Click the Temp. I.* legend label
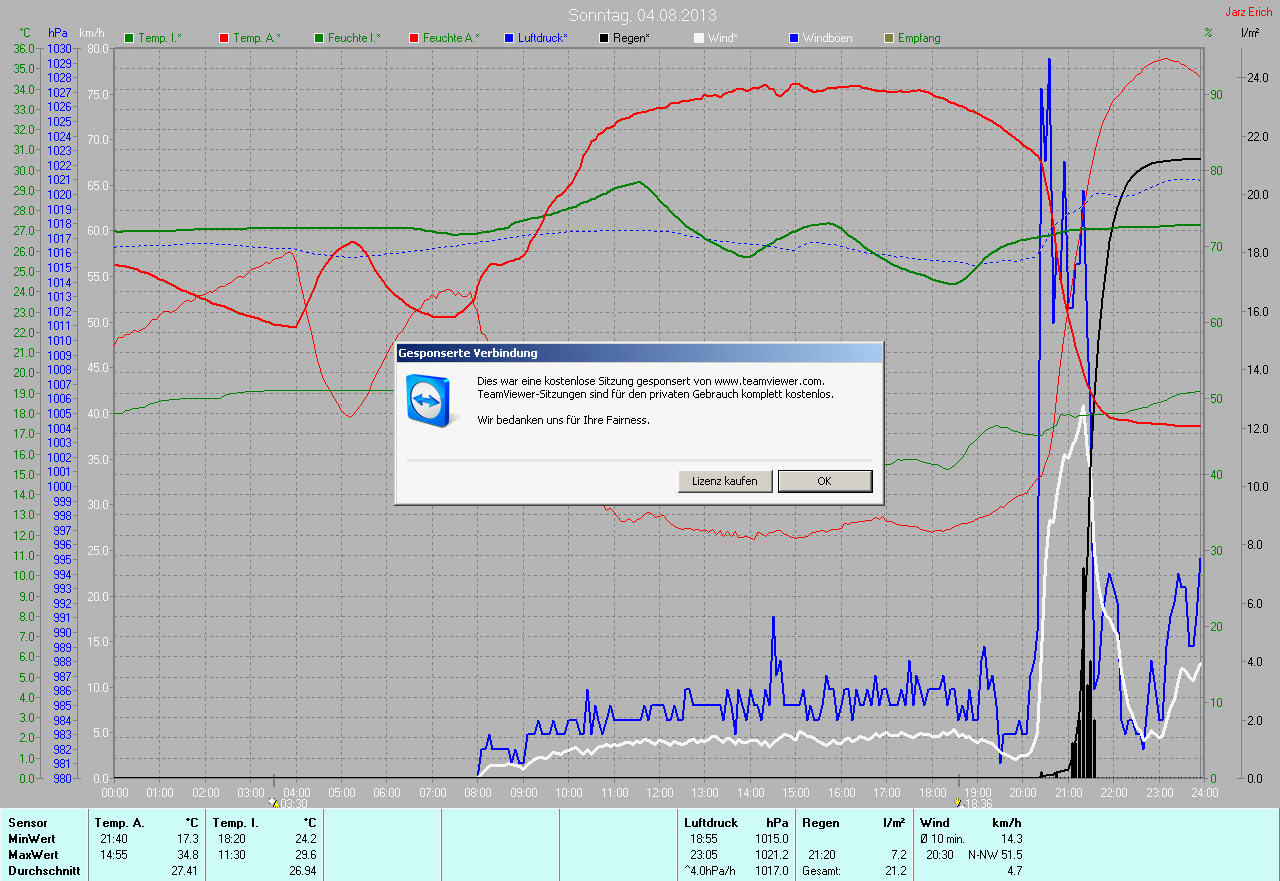The width and height of the screenshot is (1280, 881). 160,38
